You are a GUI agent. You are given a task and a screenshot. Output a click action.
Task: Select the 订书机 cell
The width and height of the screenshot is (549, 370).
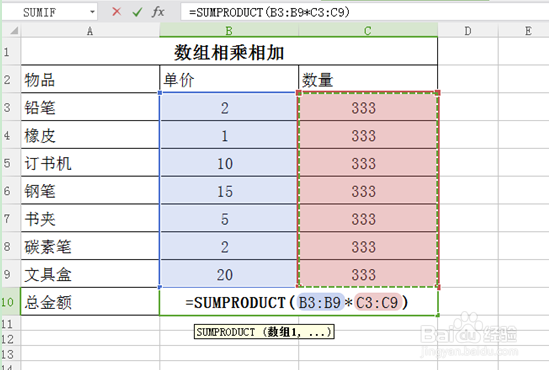coord(90,163)
